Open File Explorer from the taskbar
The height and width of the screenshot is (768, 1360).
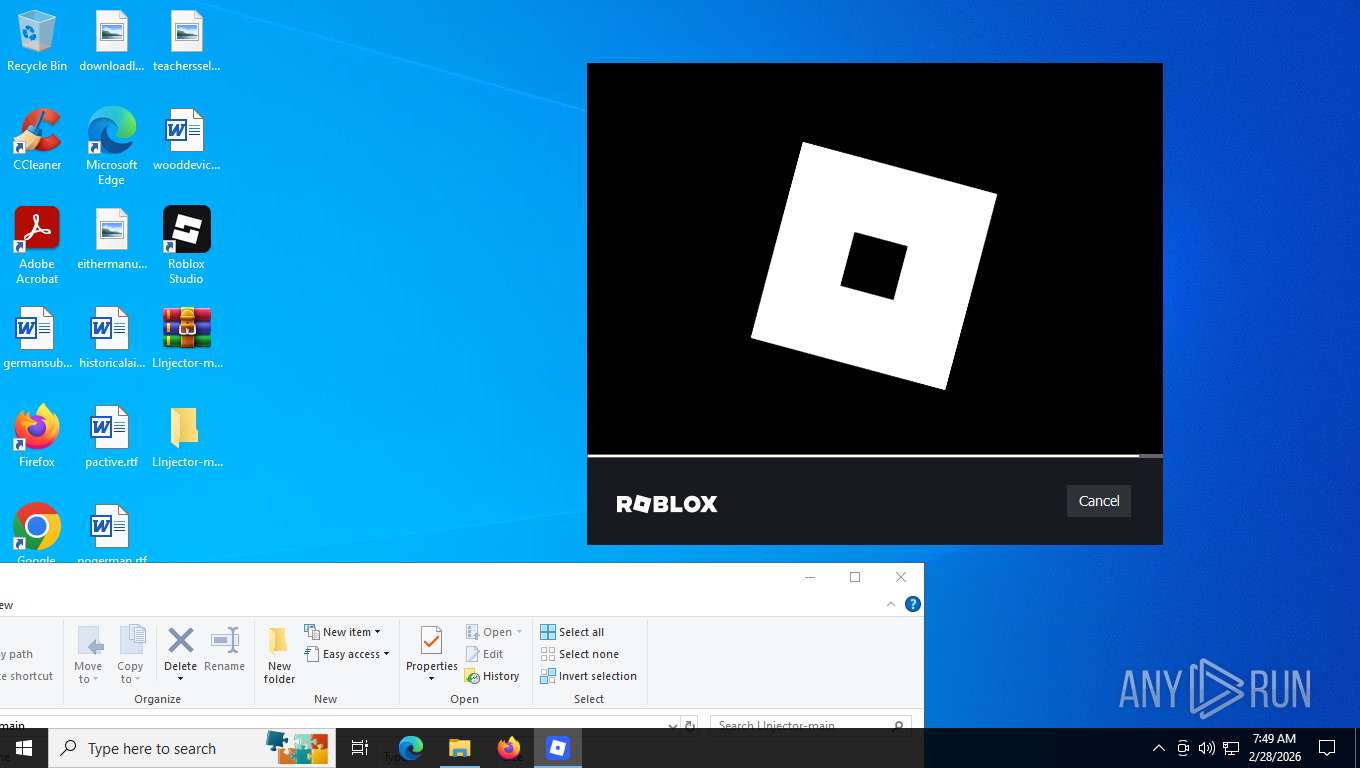[x=459, y=748]
